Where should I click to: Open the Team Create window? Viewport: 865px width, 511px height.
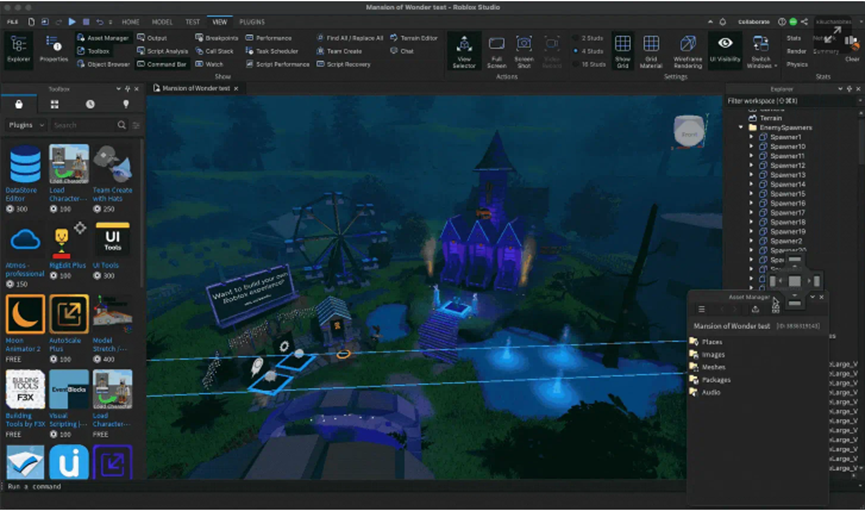coord(339,51)
